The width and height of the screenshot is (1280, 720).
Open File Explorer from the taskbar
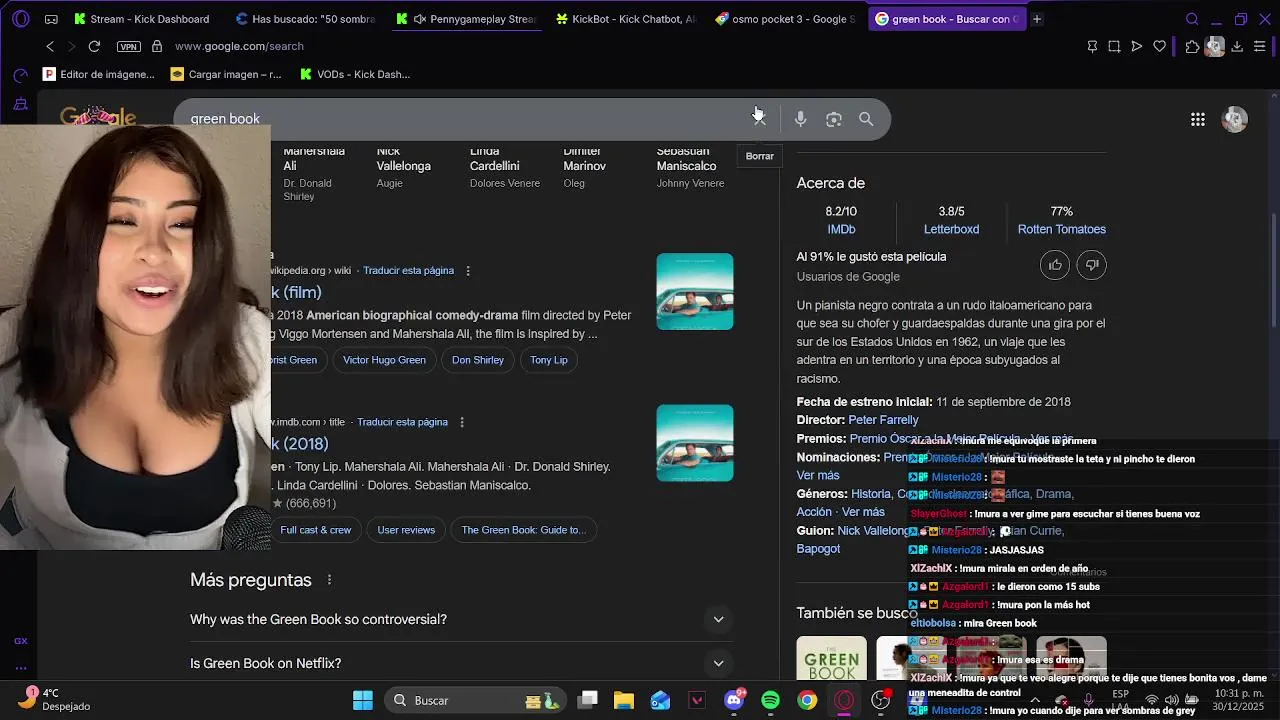pyautogui.click(x=624, y=700)
